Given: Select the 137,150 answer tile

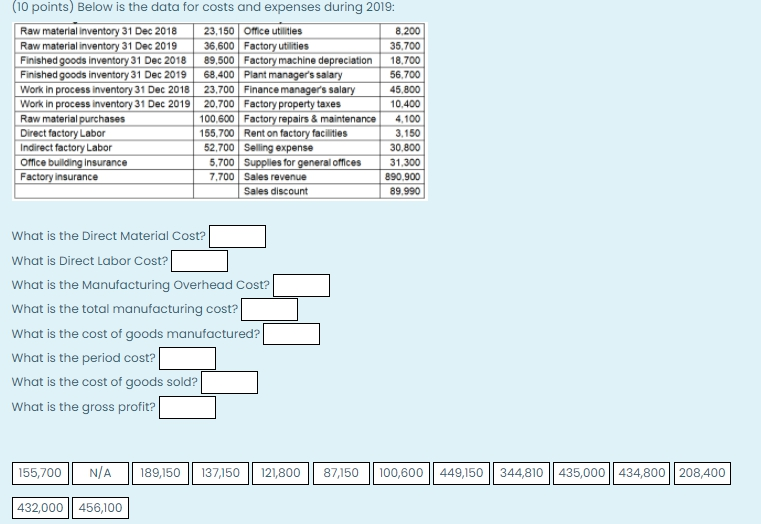Looking at the screenshot, I should pos(221,473).
